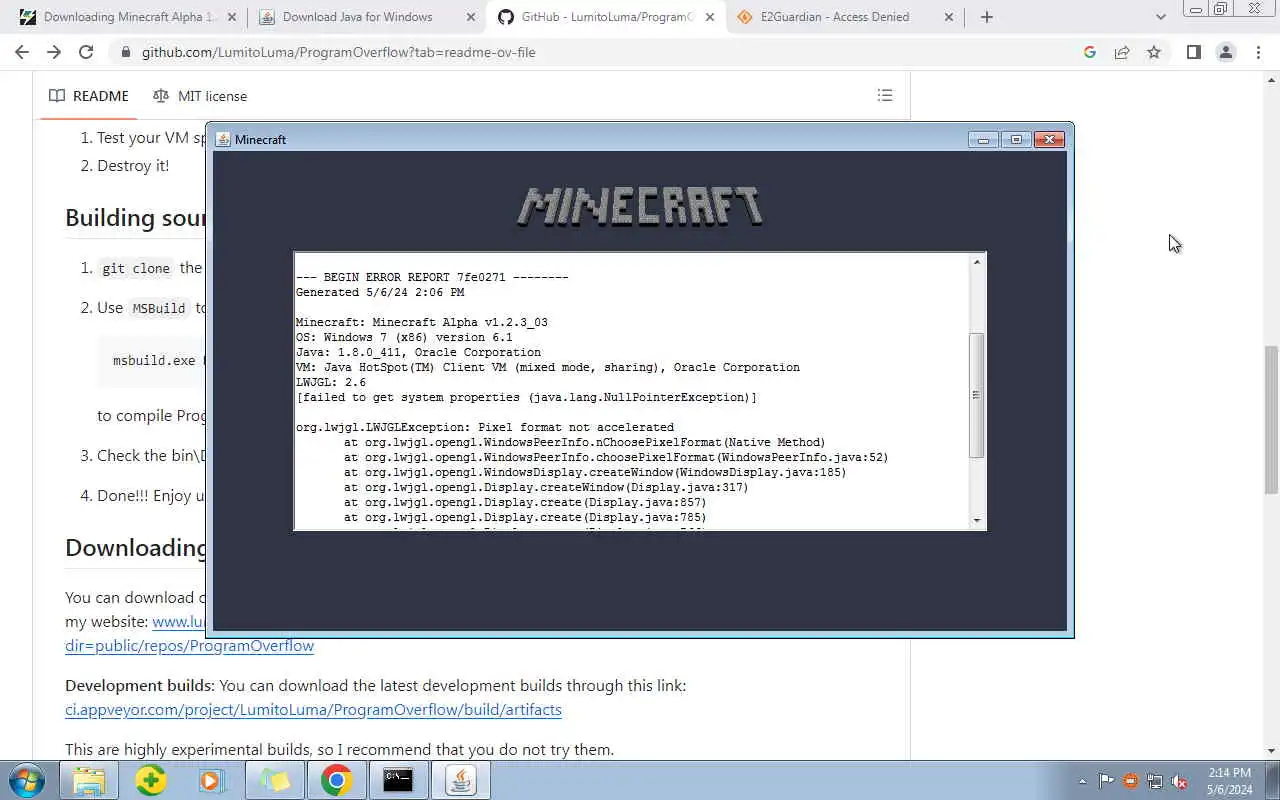This screenshot has width=1280, height=800.
Task: Open green plus app in taskbar
Action: (x=151, y=780)
